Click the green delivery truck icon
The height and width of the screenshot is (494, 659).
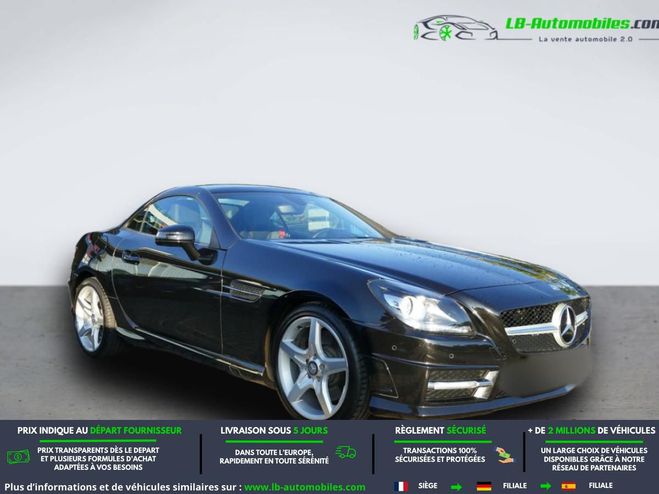coord(346,452)
